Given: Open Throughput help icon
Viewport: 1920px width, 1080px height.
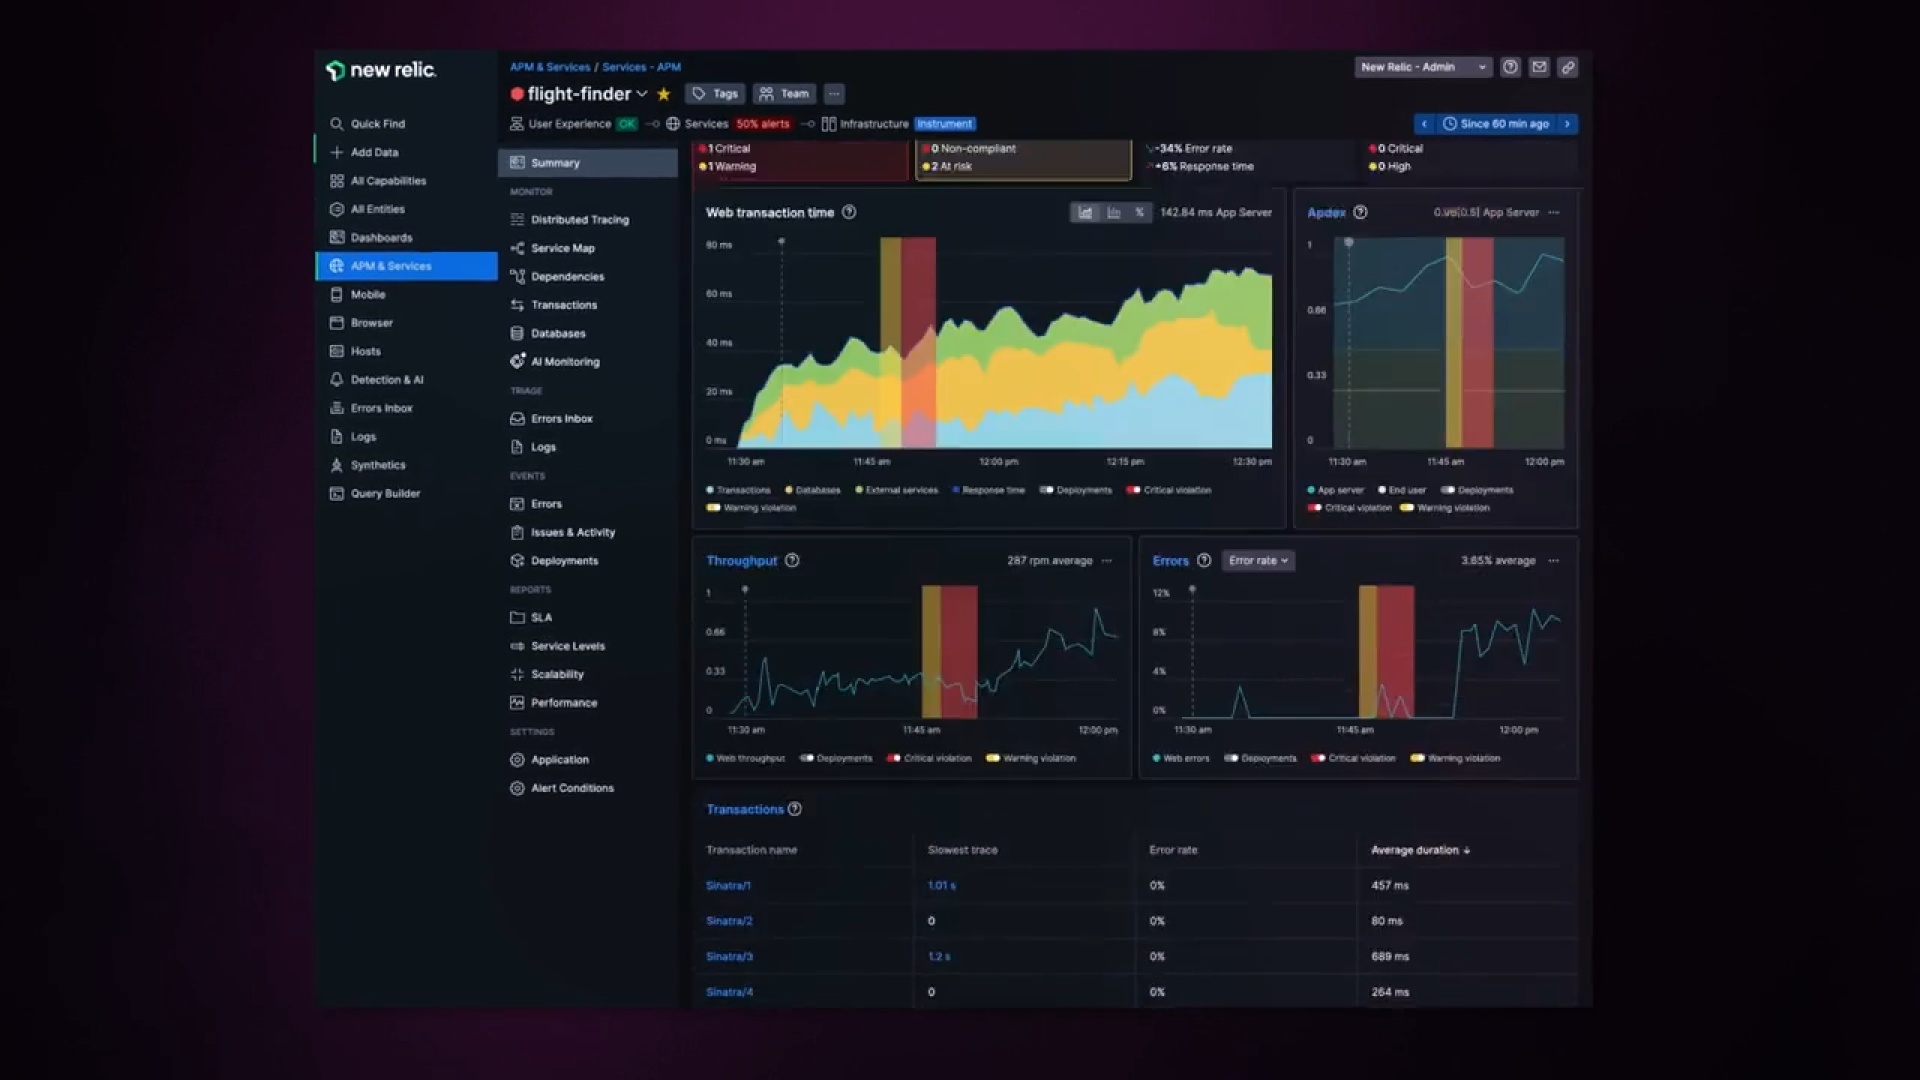Looking at the screenshot, I should (x=792, y=560).
